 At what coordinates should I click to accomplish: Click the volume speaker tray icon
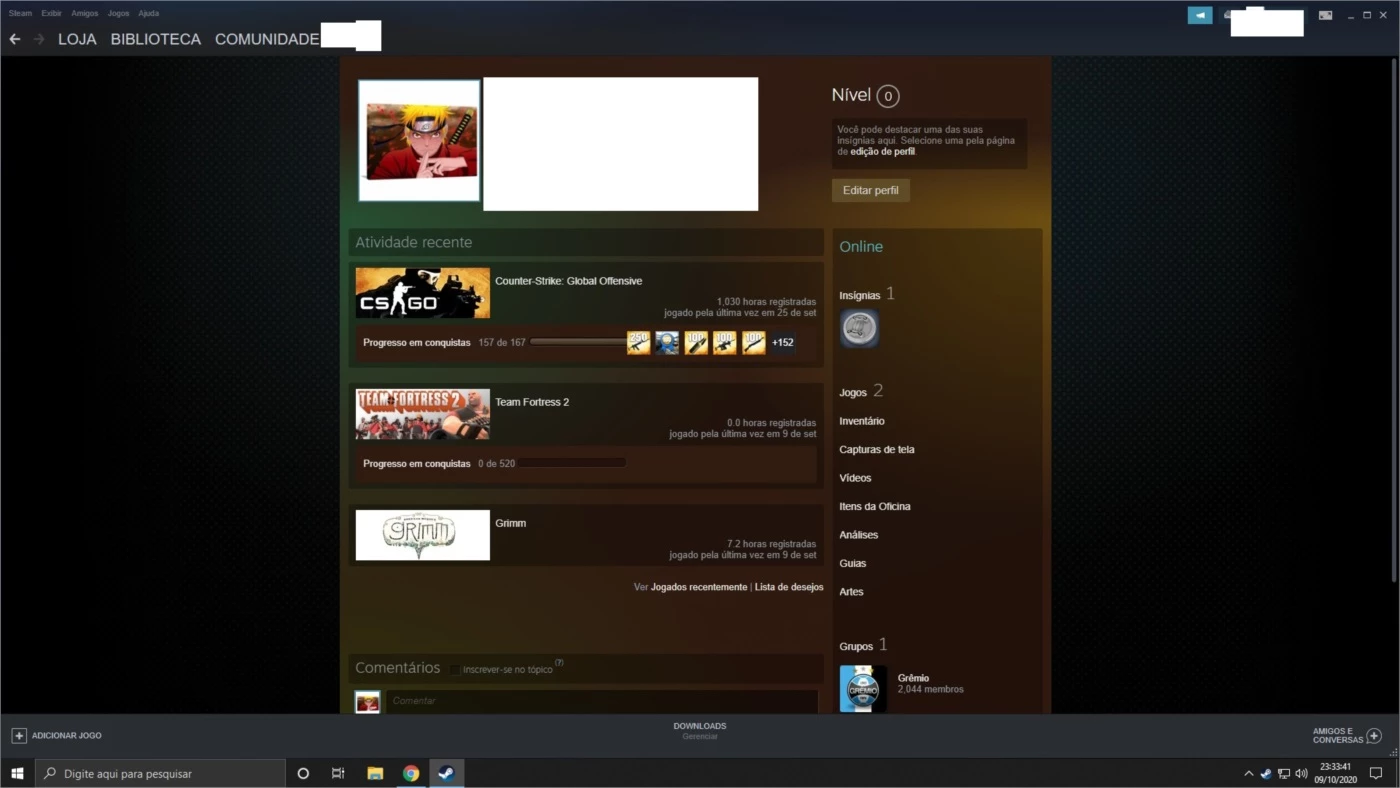tap(1301, 773)
